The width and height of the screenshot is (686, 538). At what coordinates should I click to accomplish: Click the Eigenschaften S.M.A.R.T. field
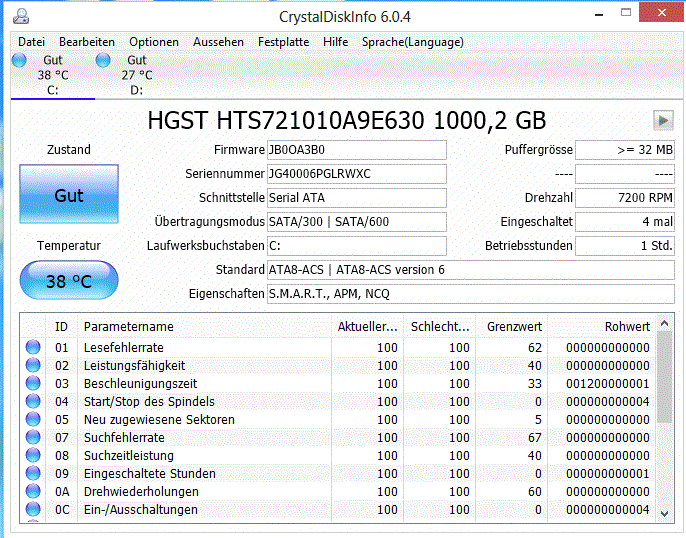tap(471, 294)
